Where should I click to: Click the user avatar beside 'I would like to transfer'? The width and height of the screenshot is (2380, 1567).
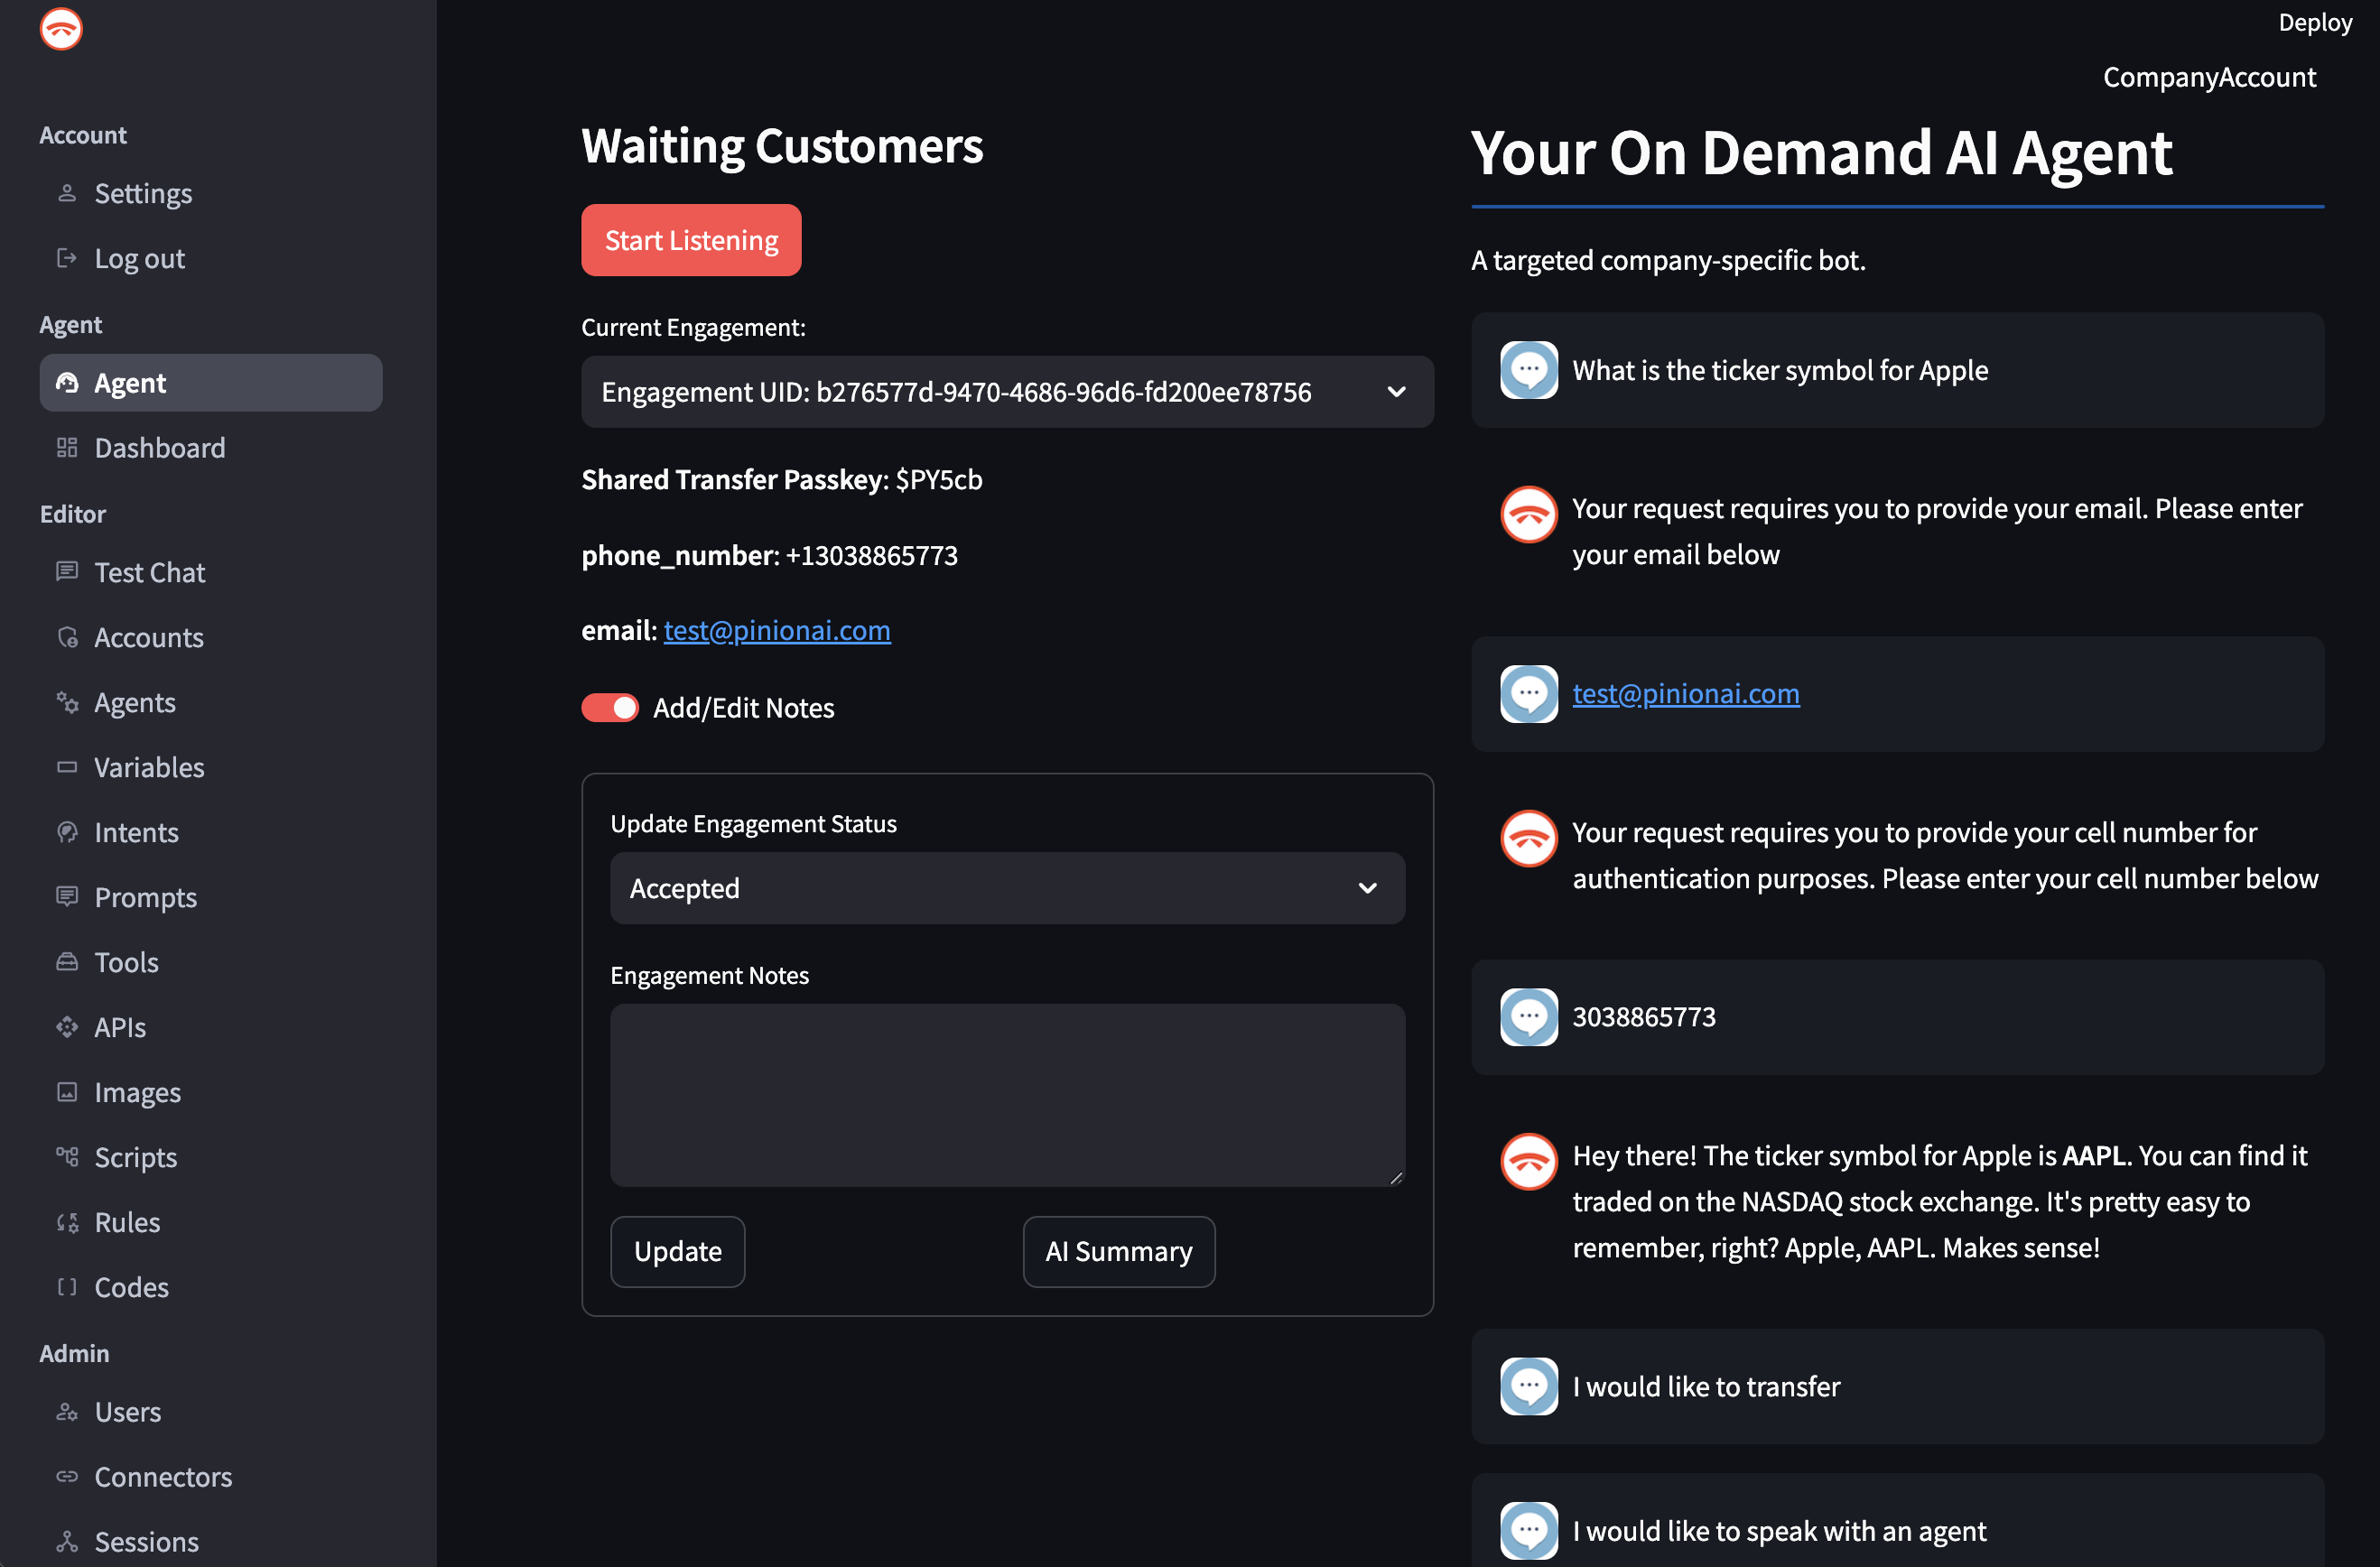1529,1386
